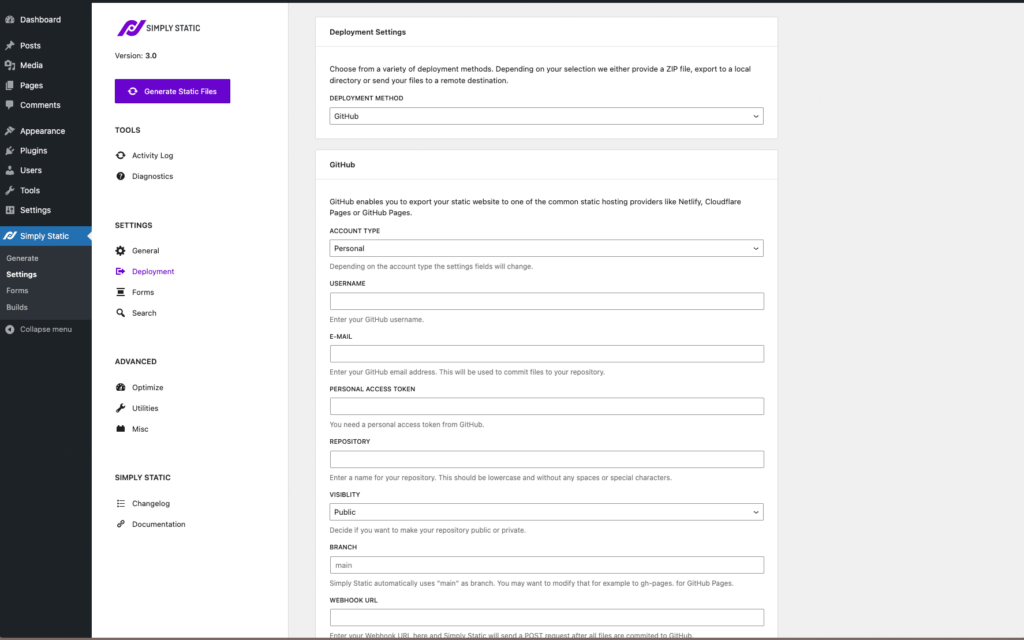Click the Dashboard icon in WordPress sidebar
This screenshot has height=640, width=1024.
pos(10,20)
